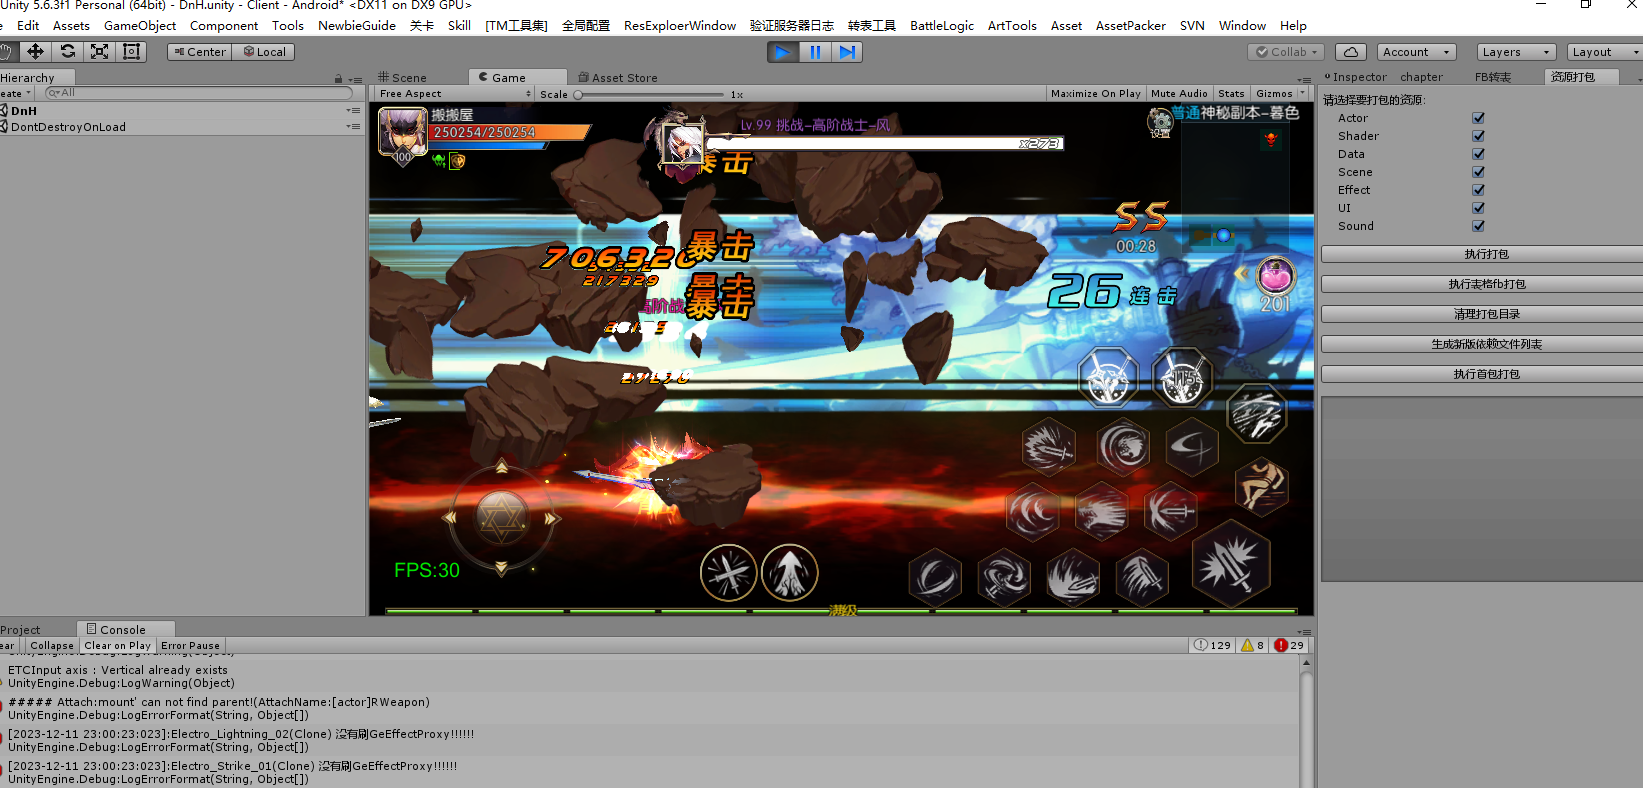Uncheck the Actor resource checkbox

click(x=1478, y=118)
